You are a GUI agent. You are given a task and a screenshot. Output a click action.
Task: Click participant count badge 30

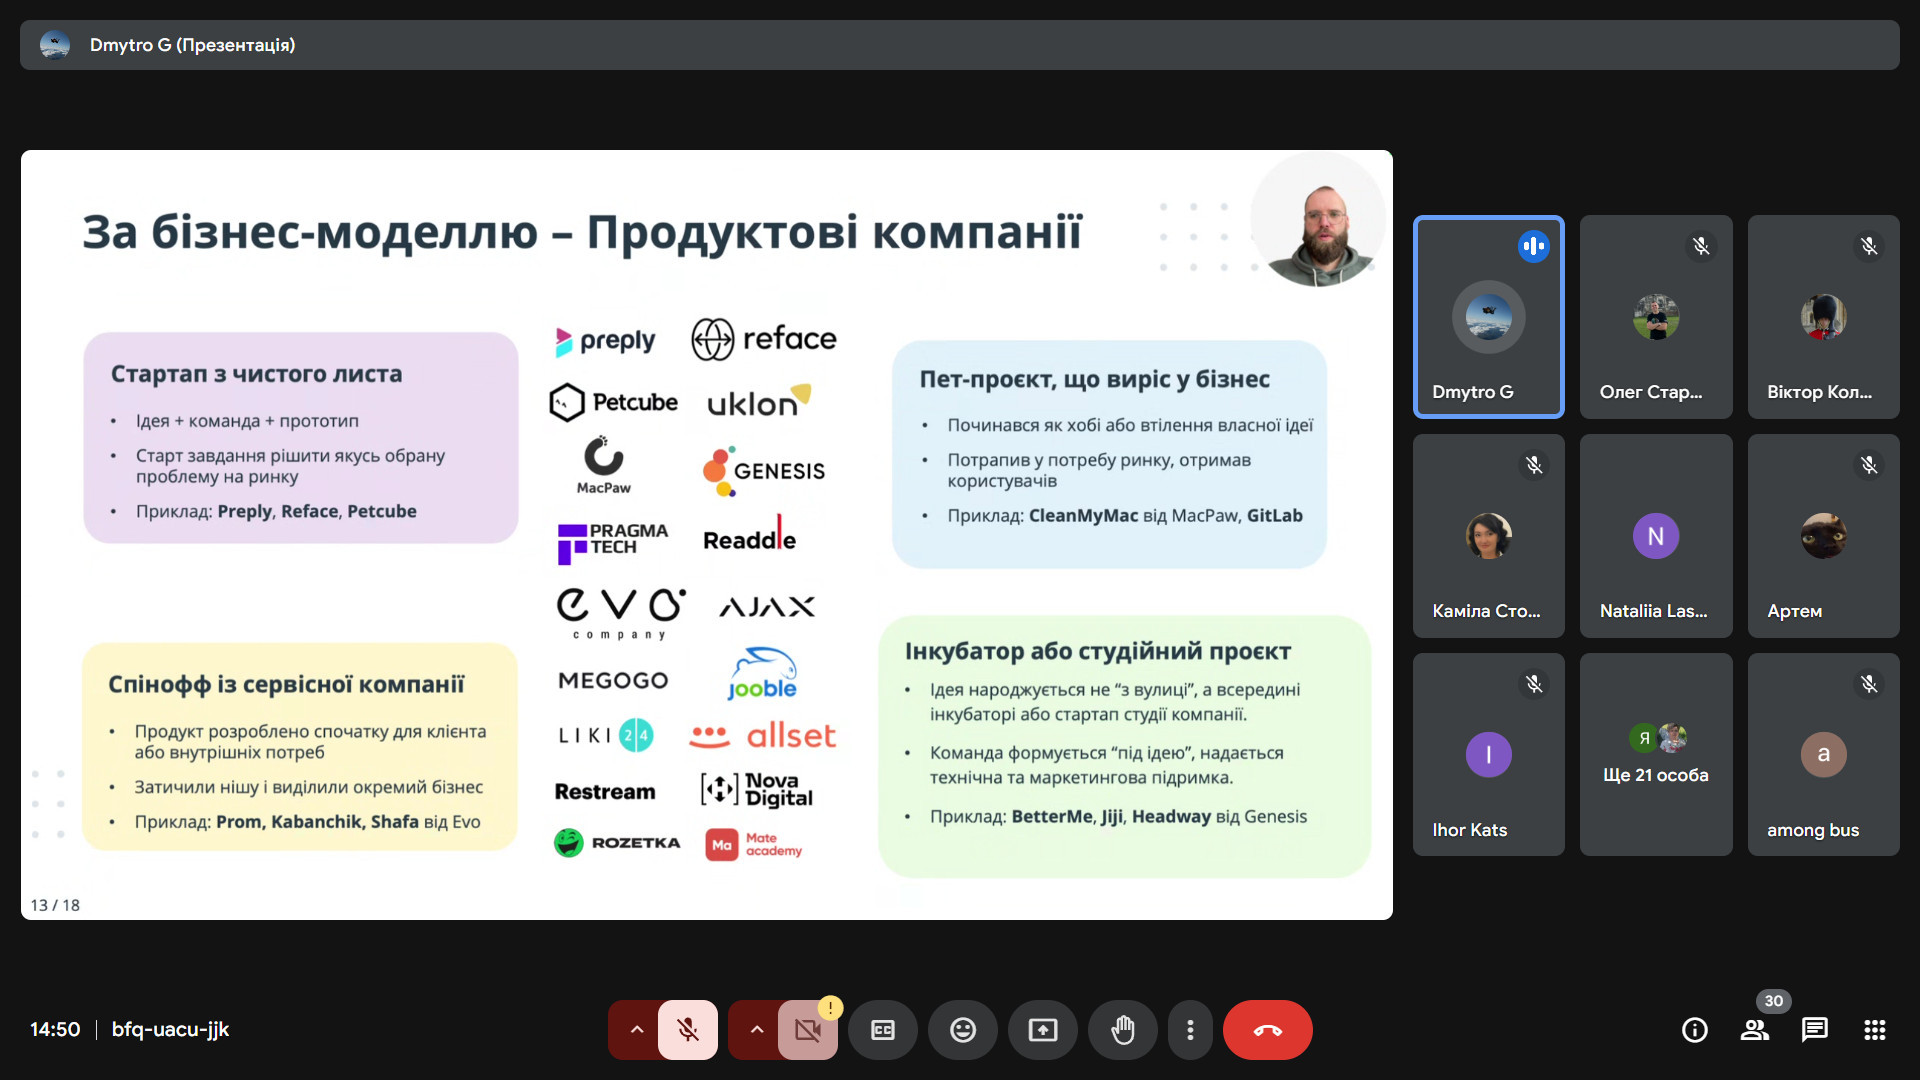1773,1001
